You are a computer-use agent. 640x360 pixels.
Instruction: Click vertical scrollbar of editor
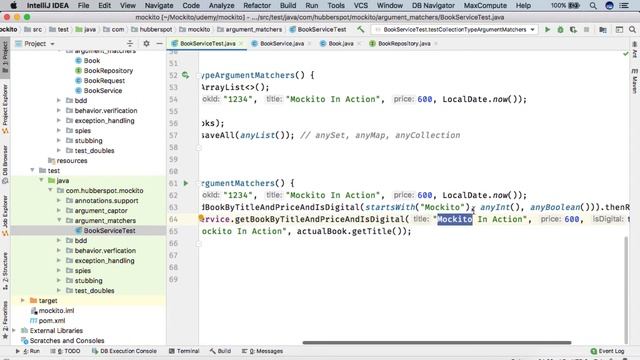(x=627, y=290)
